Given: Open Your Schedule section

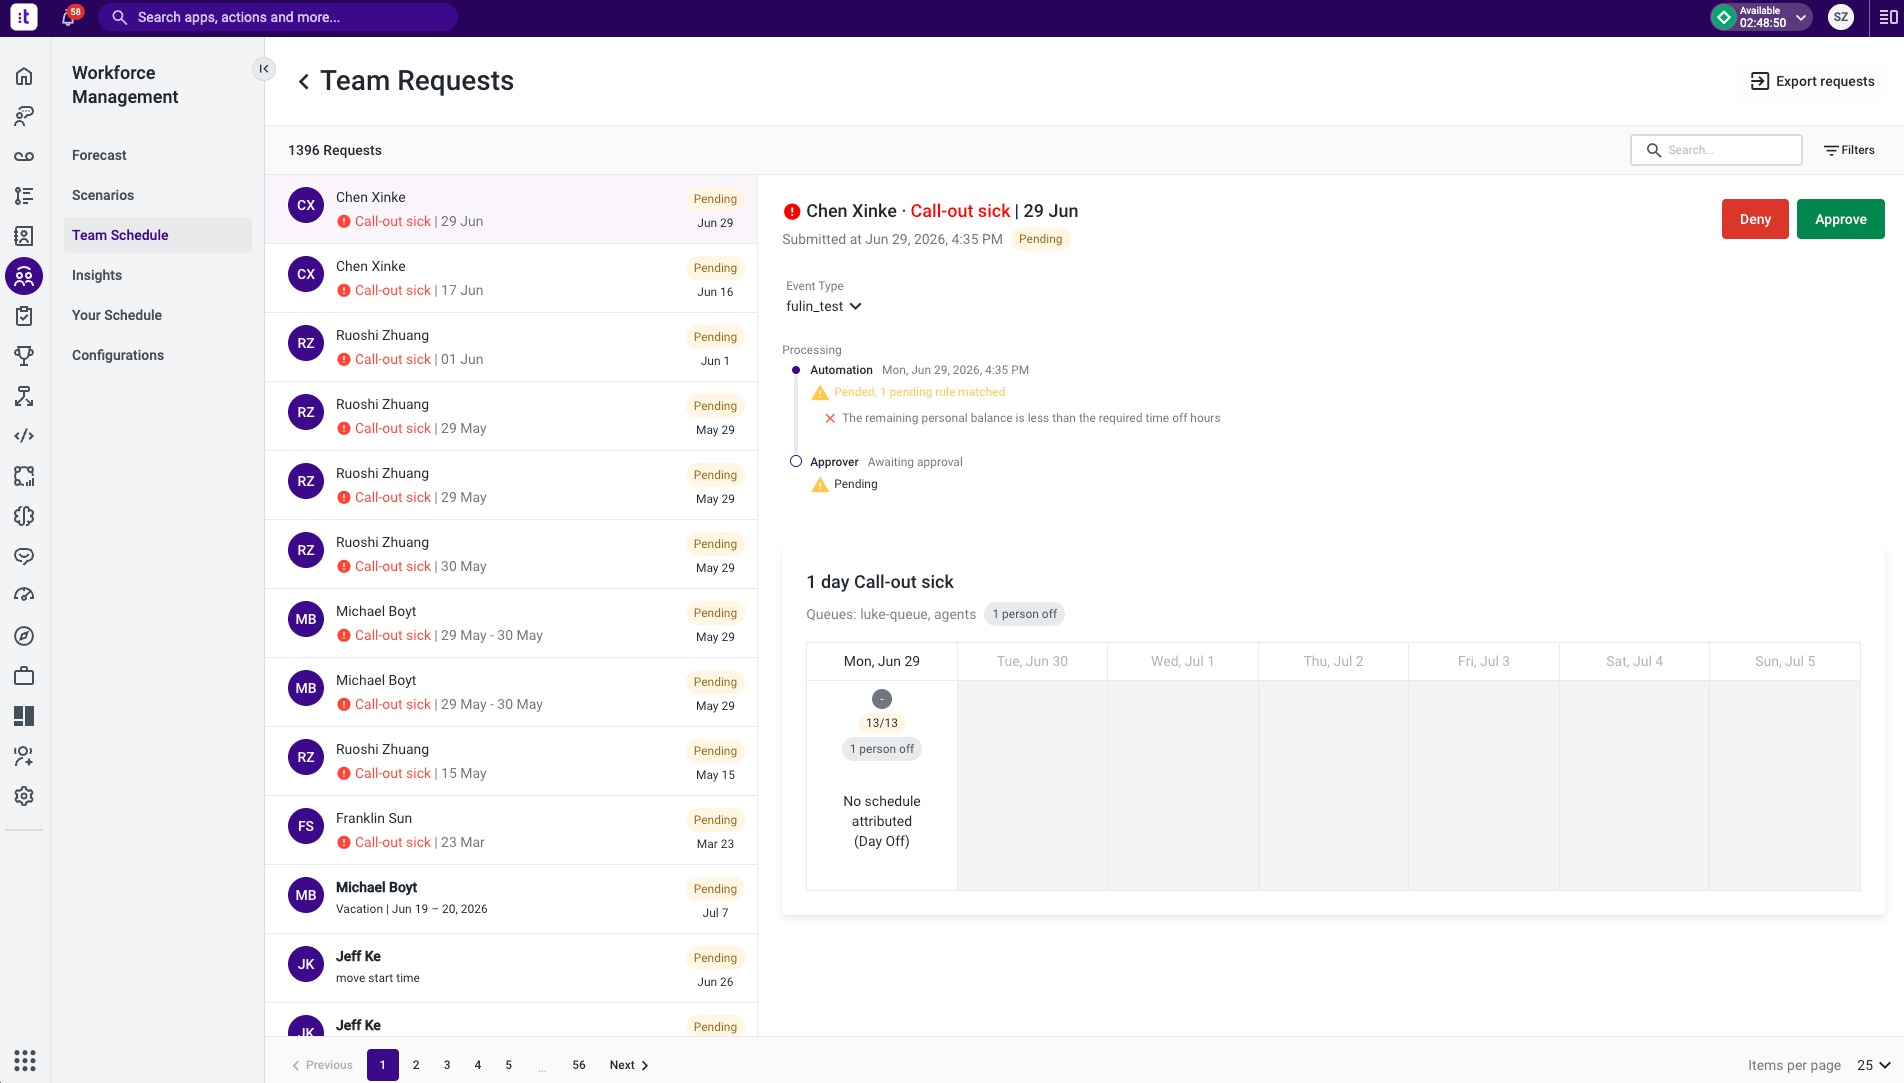Looking at the screenshot, I should pyautogui.click(x=117, y=315).
